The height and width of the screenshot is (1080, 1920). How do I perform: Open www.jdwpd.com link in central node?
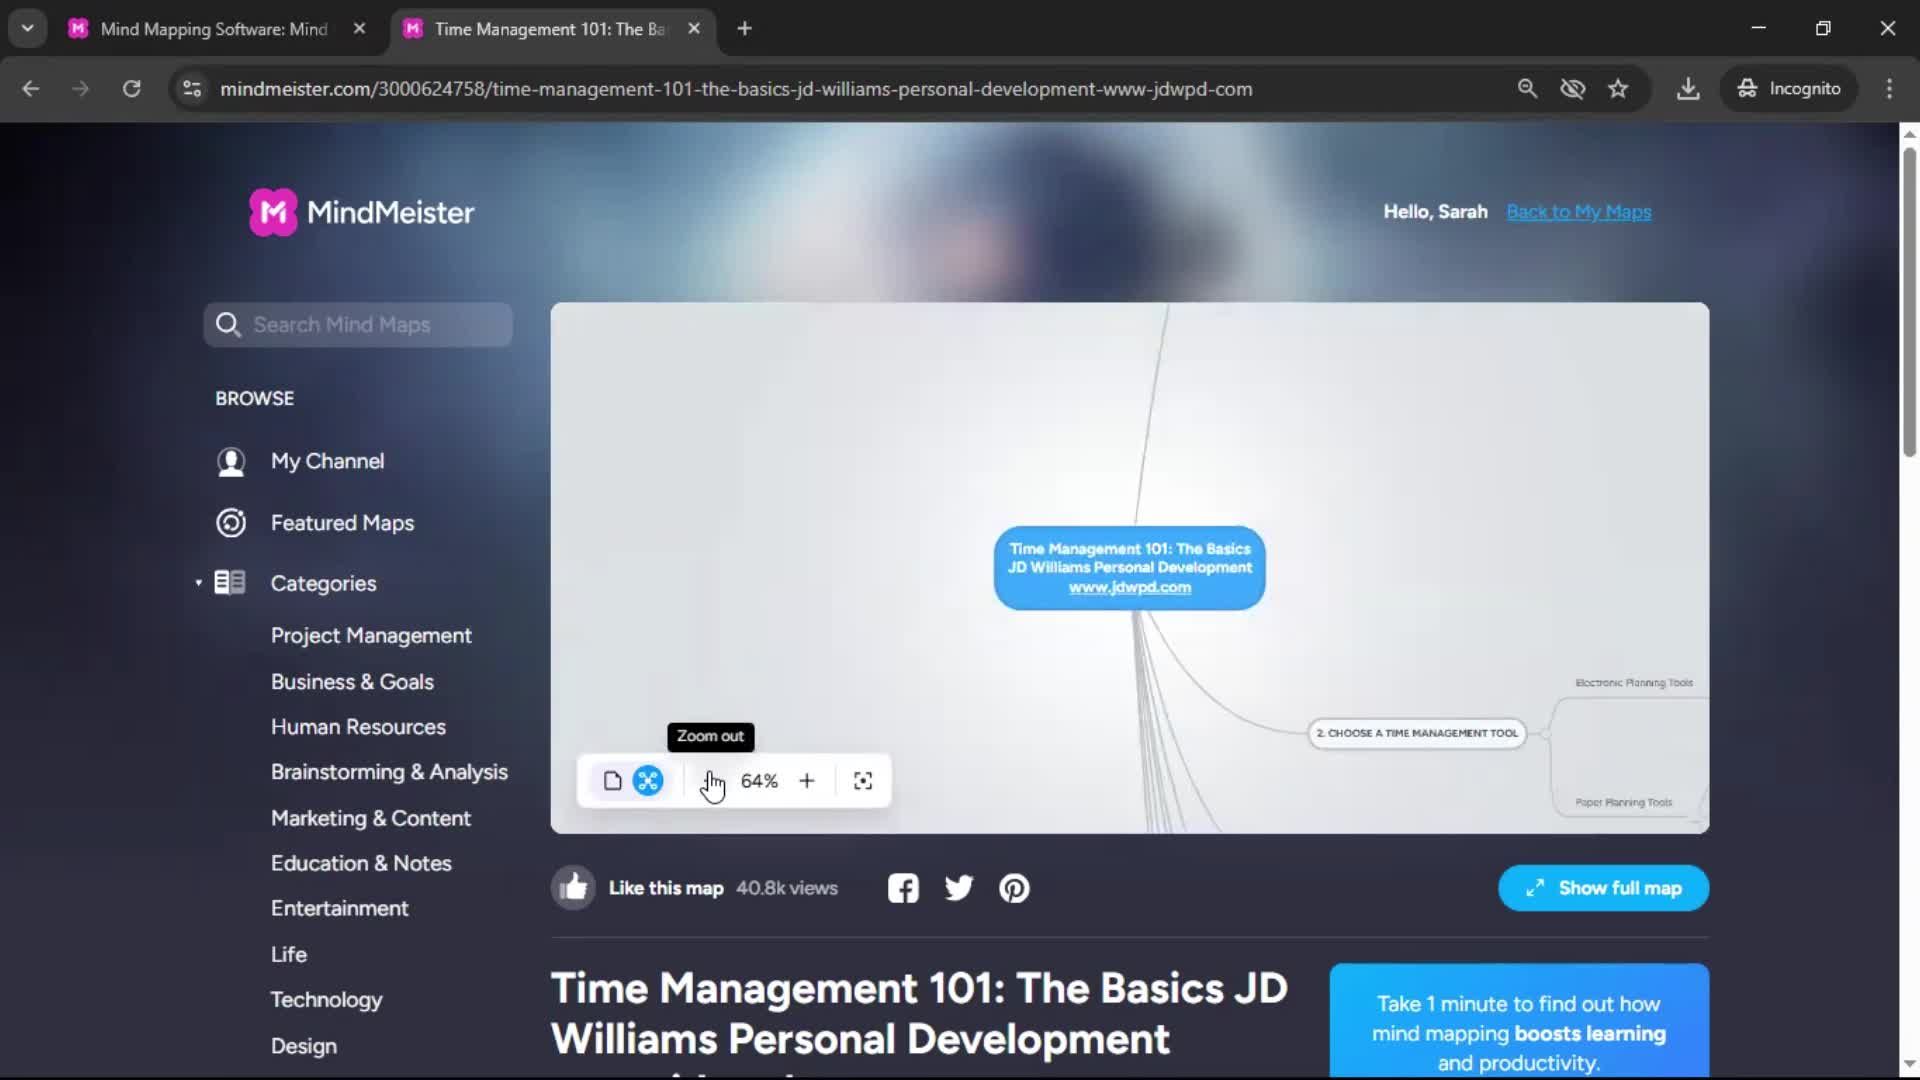pos(1129,587)
